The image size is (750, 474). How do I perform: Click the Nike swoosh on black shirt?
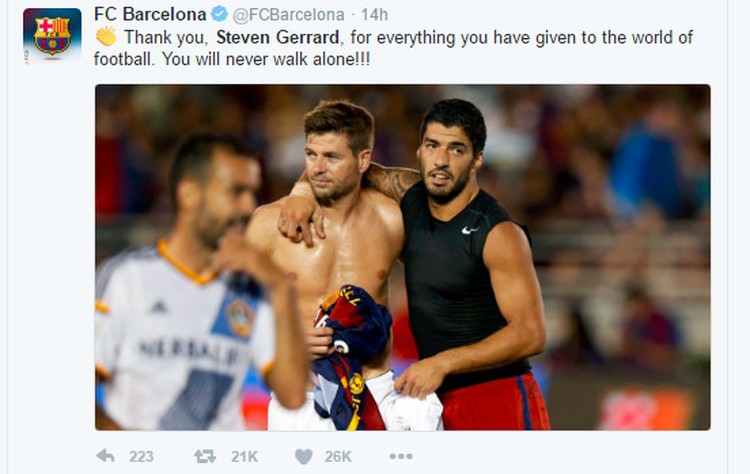[470, 230]
